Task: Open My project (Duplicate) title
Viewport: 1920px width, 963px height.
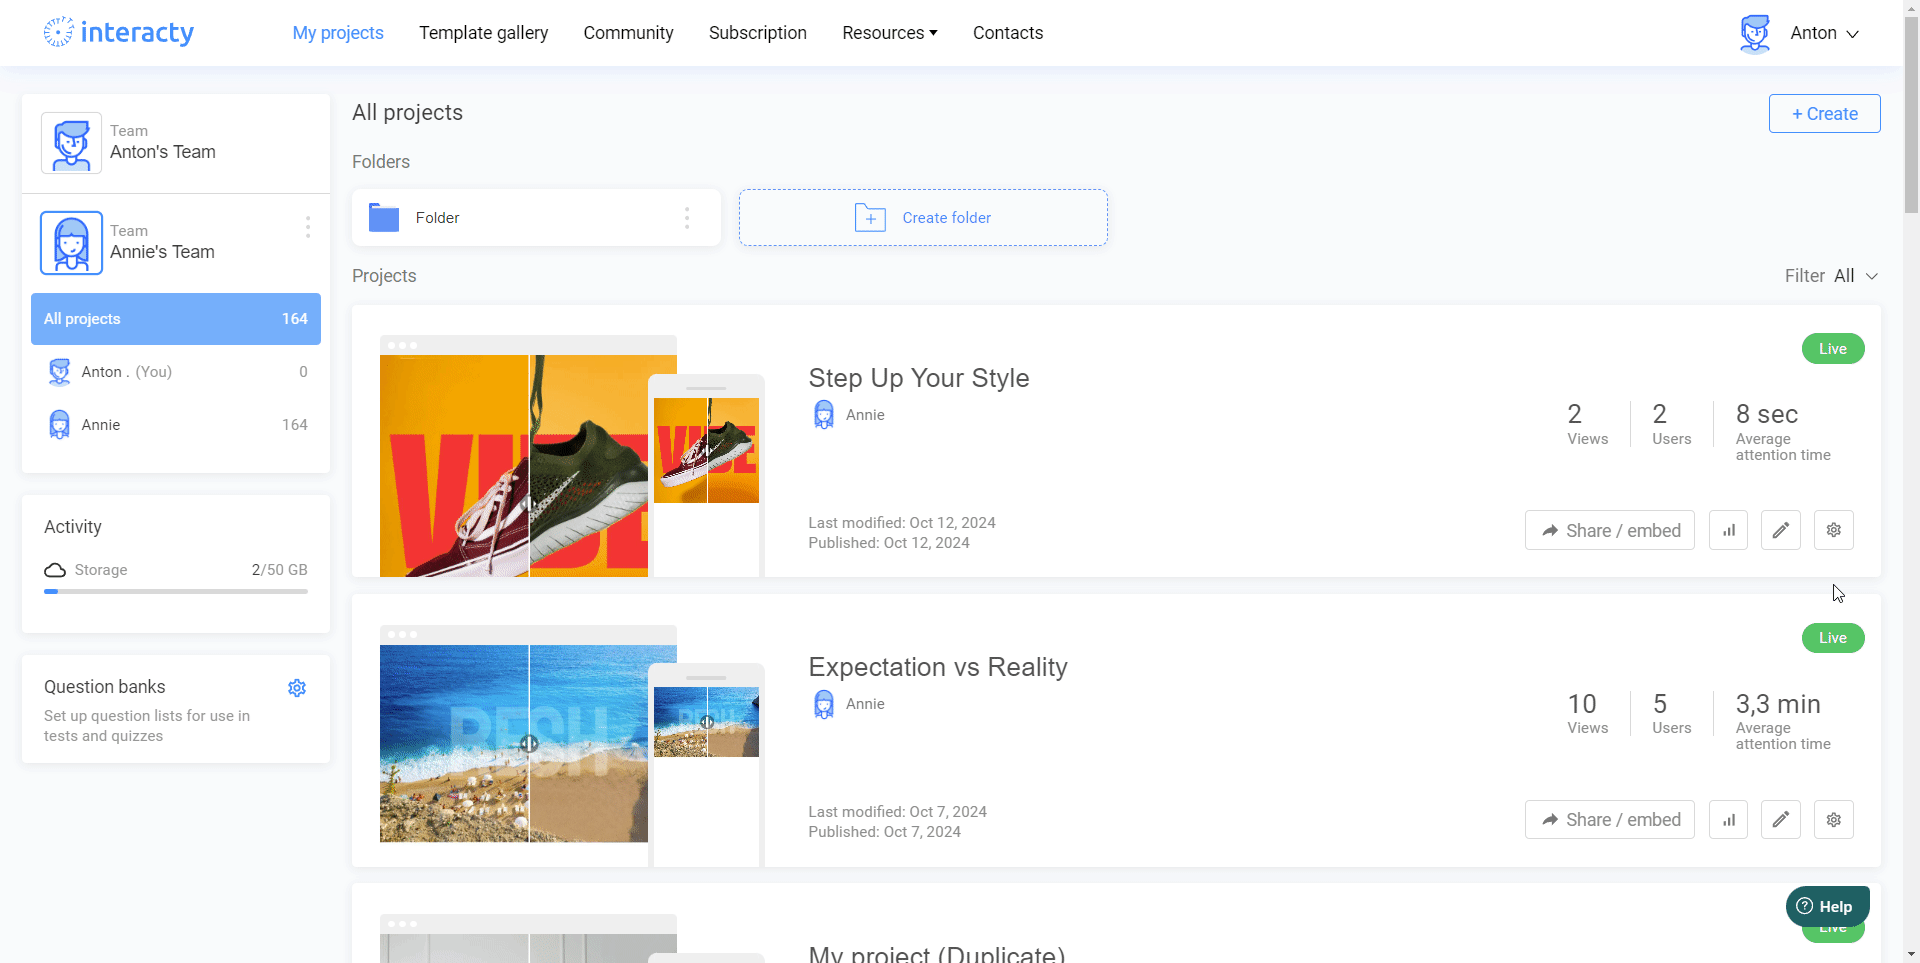Action: click(x=937, y=954)
